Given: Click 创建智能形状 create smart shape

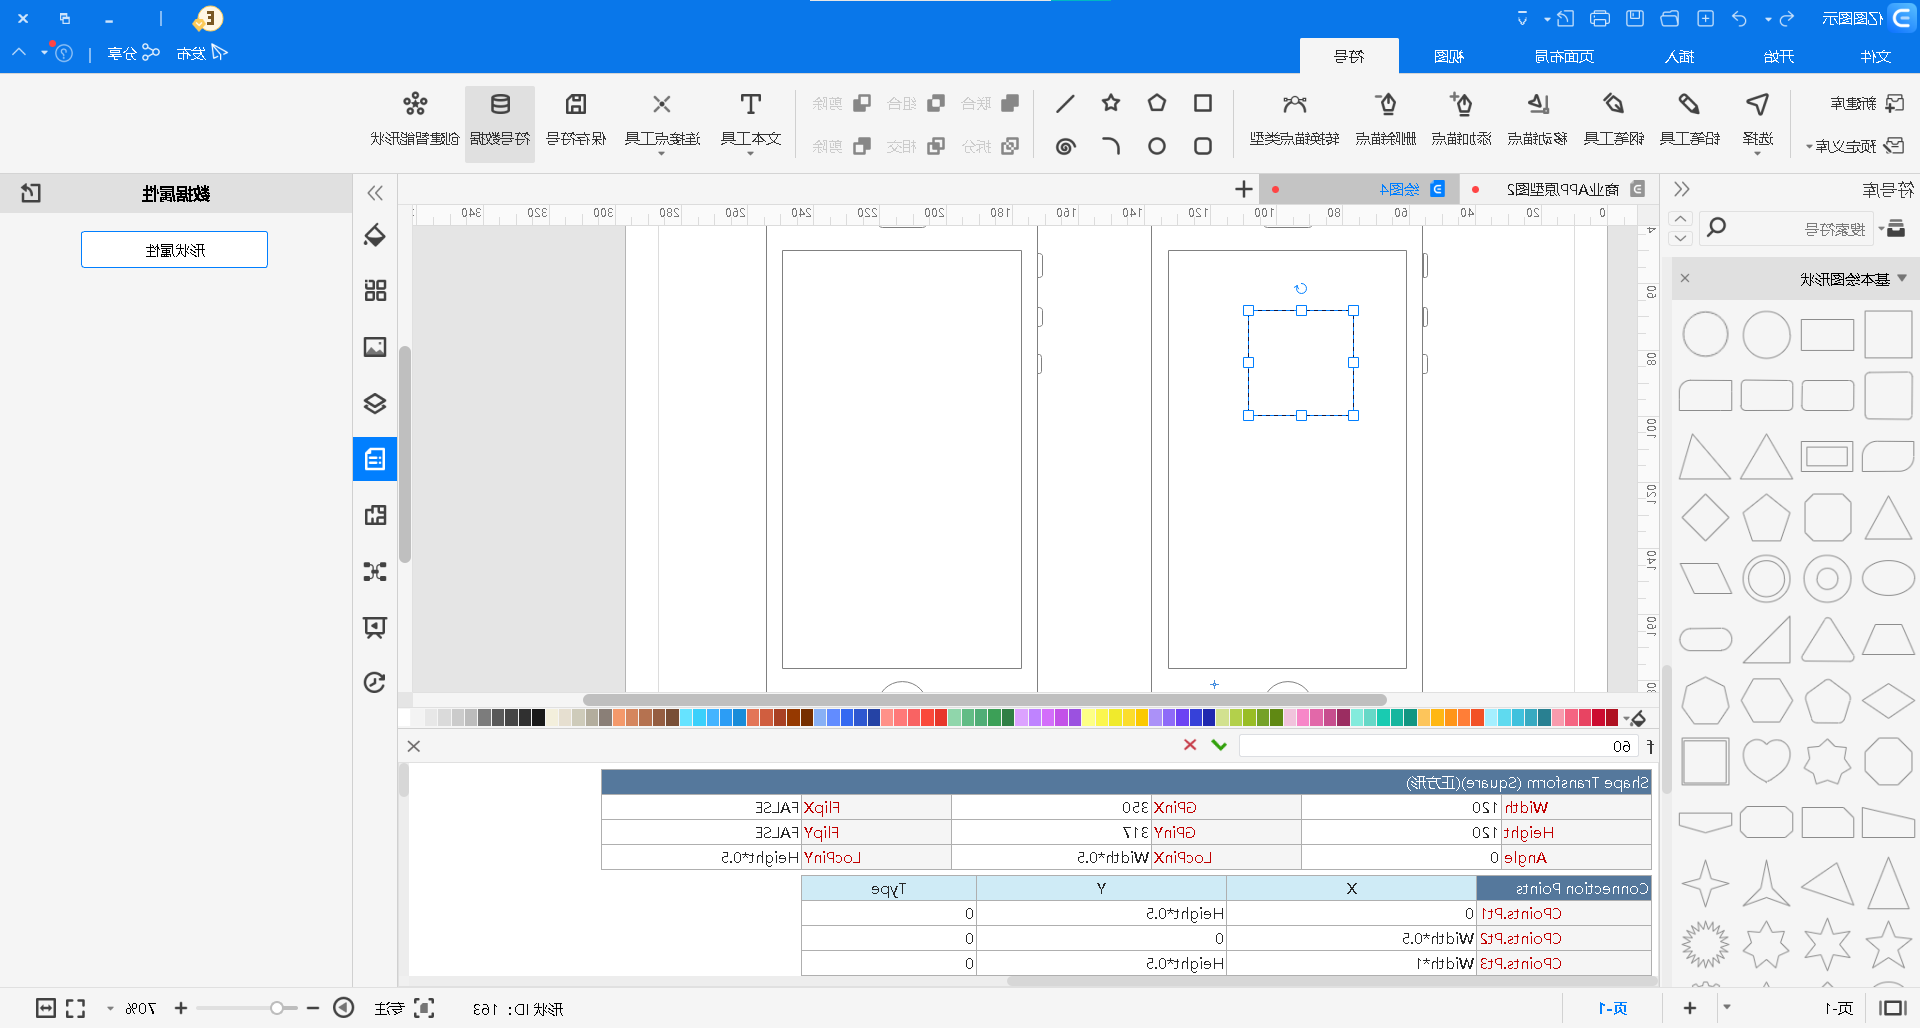Looking at the screenshot, I should 415,118.
